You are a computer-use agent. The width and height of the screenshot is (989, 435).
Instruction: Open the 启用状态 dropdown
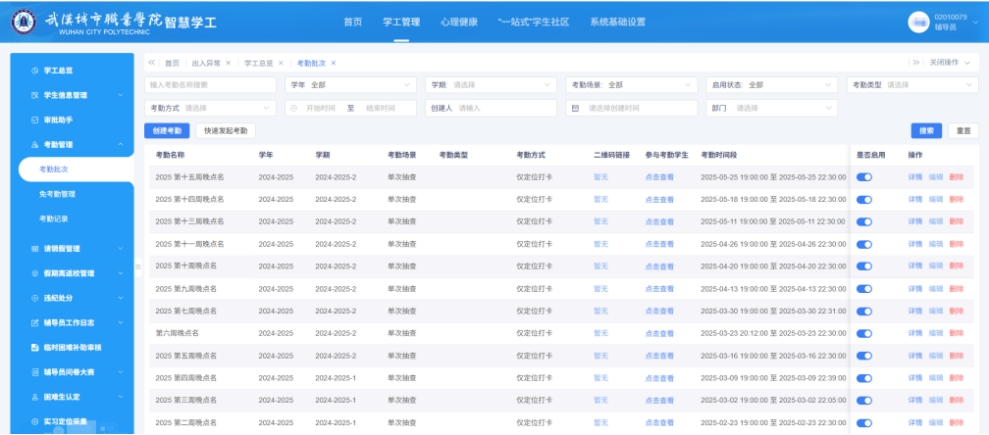pos(770,85)
